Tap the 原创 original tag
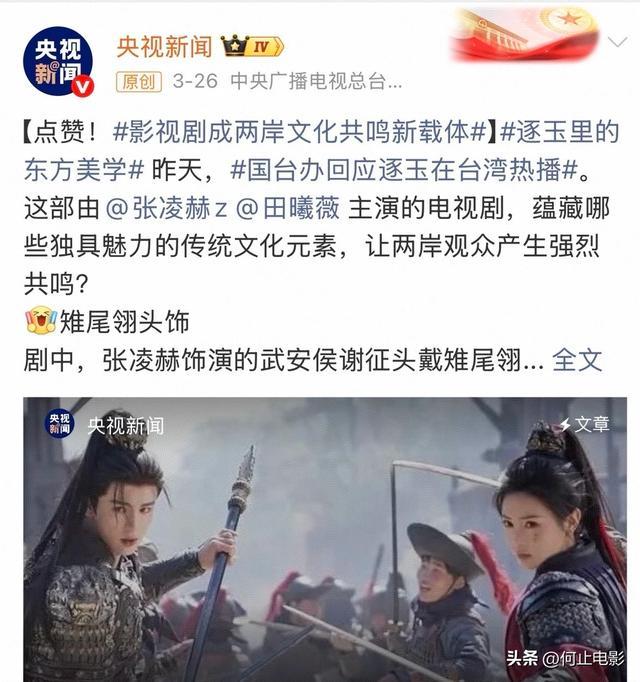640x682 pixels. tap(139, 81)
